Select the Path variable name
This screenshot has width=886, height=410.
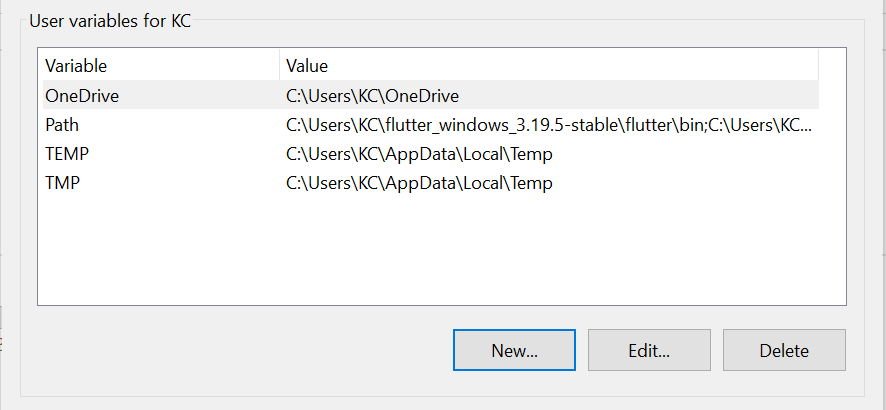[62, 125]
